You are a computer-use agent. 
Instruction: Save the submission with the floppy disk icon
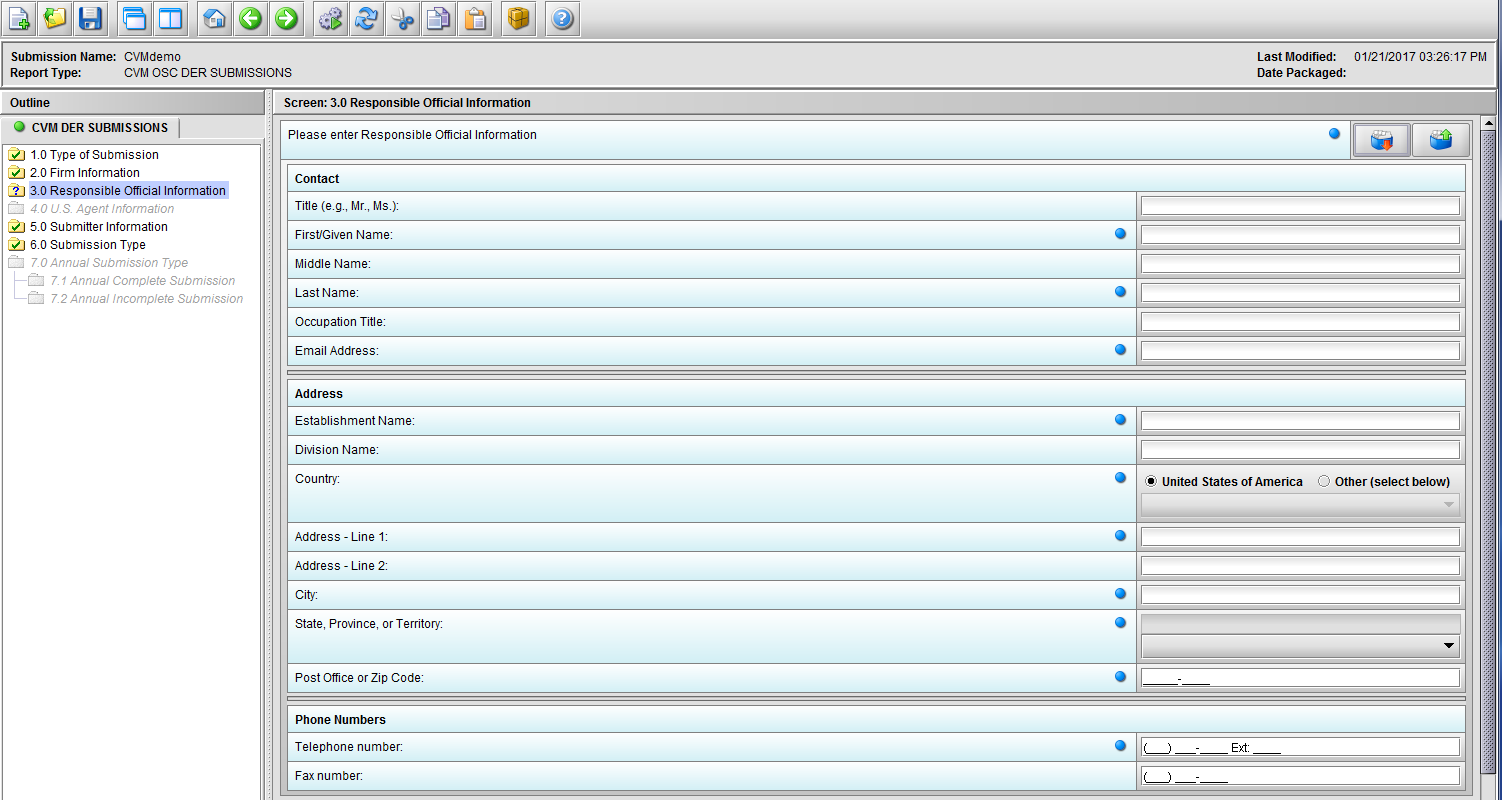91,18
